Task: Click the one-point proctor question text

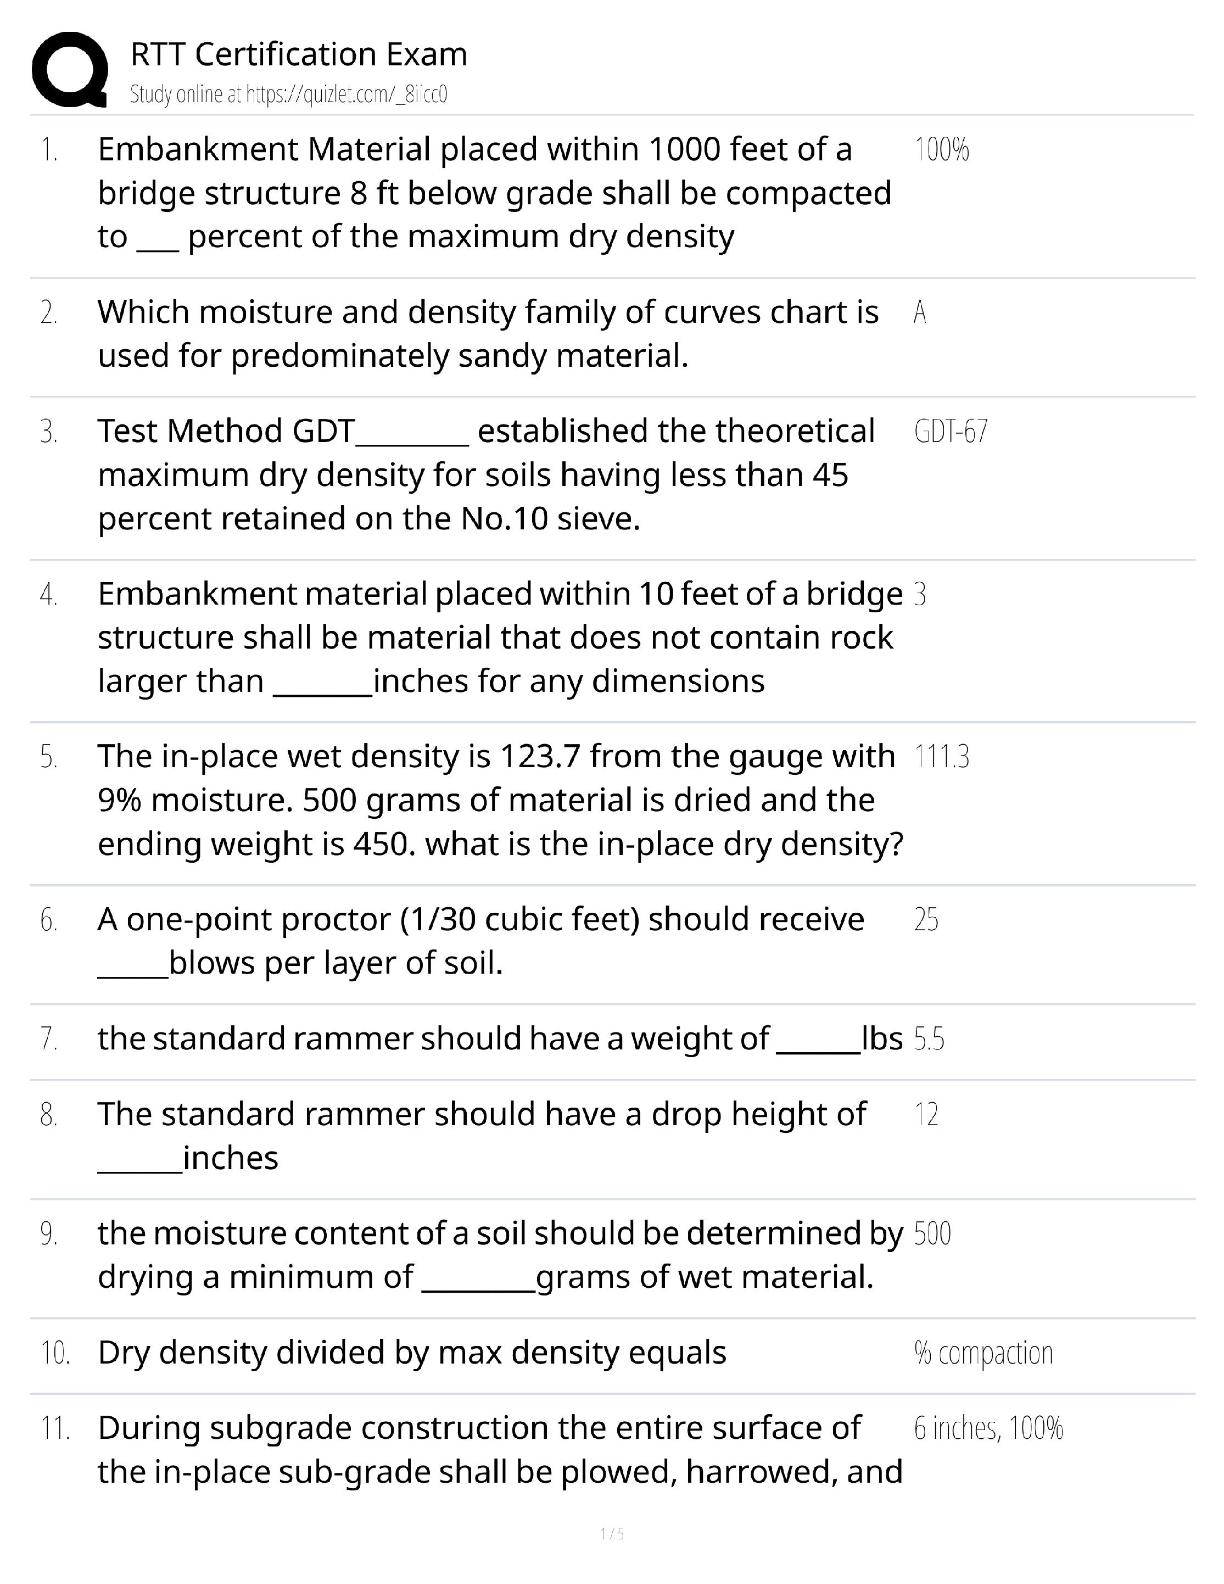Action: pos(480,941)
